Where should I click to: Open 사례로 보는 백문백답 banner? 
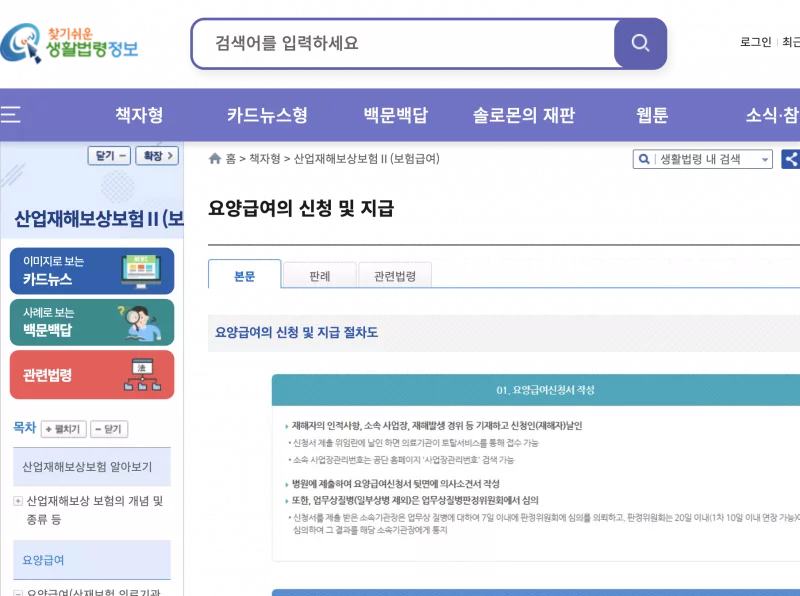[x=92, y=322]
